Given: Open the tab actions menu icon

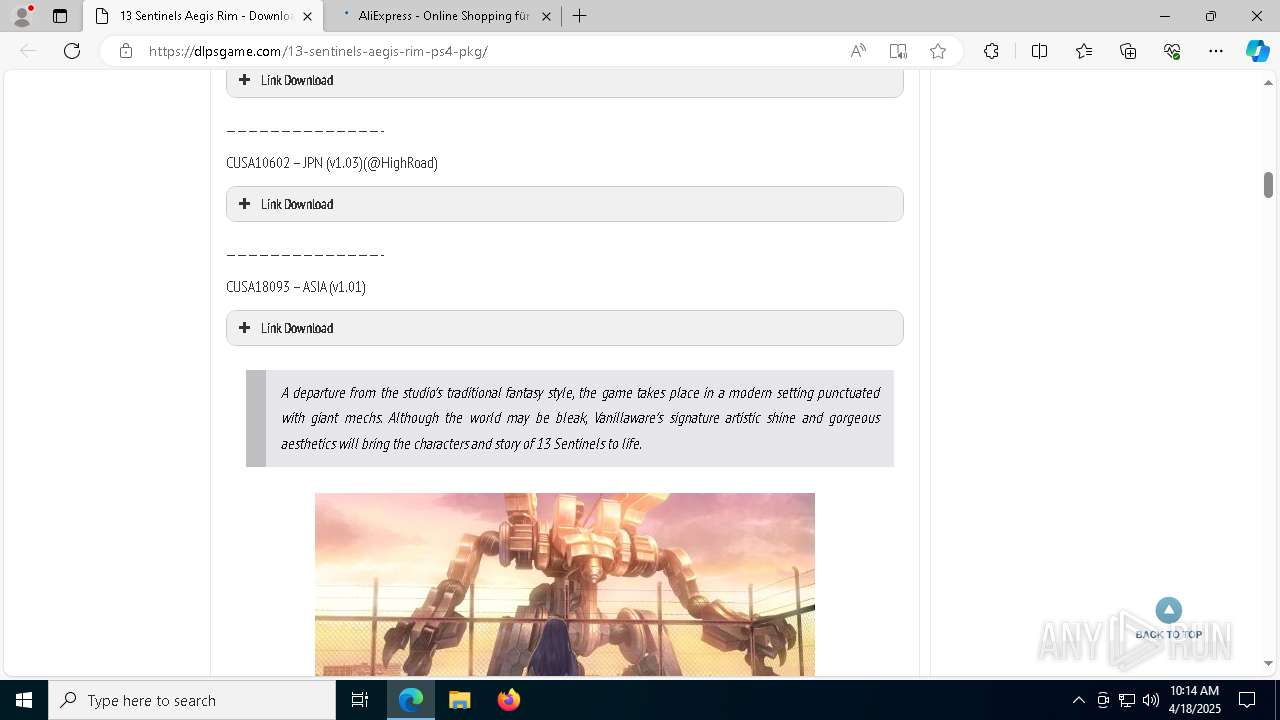Looking at the screenshot, I should point(60,16).
